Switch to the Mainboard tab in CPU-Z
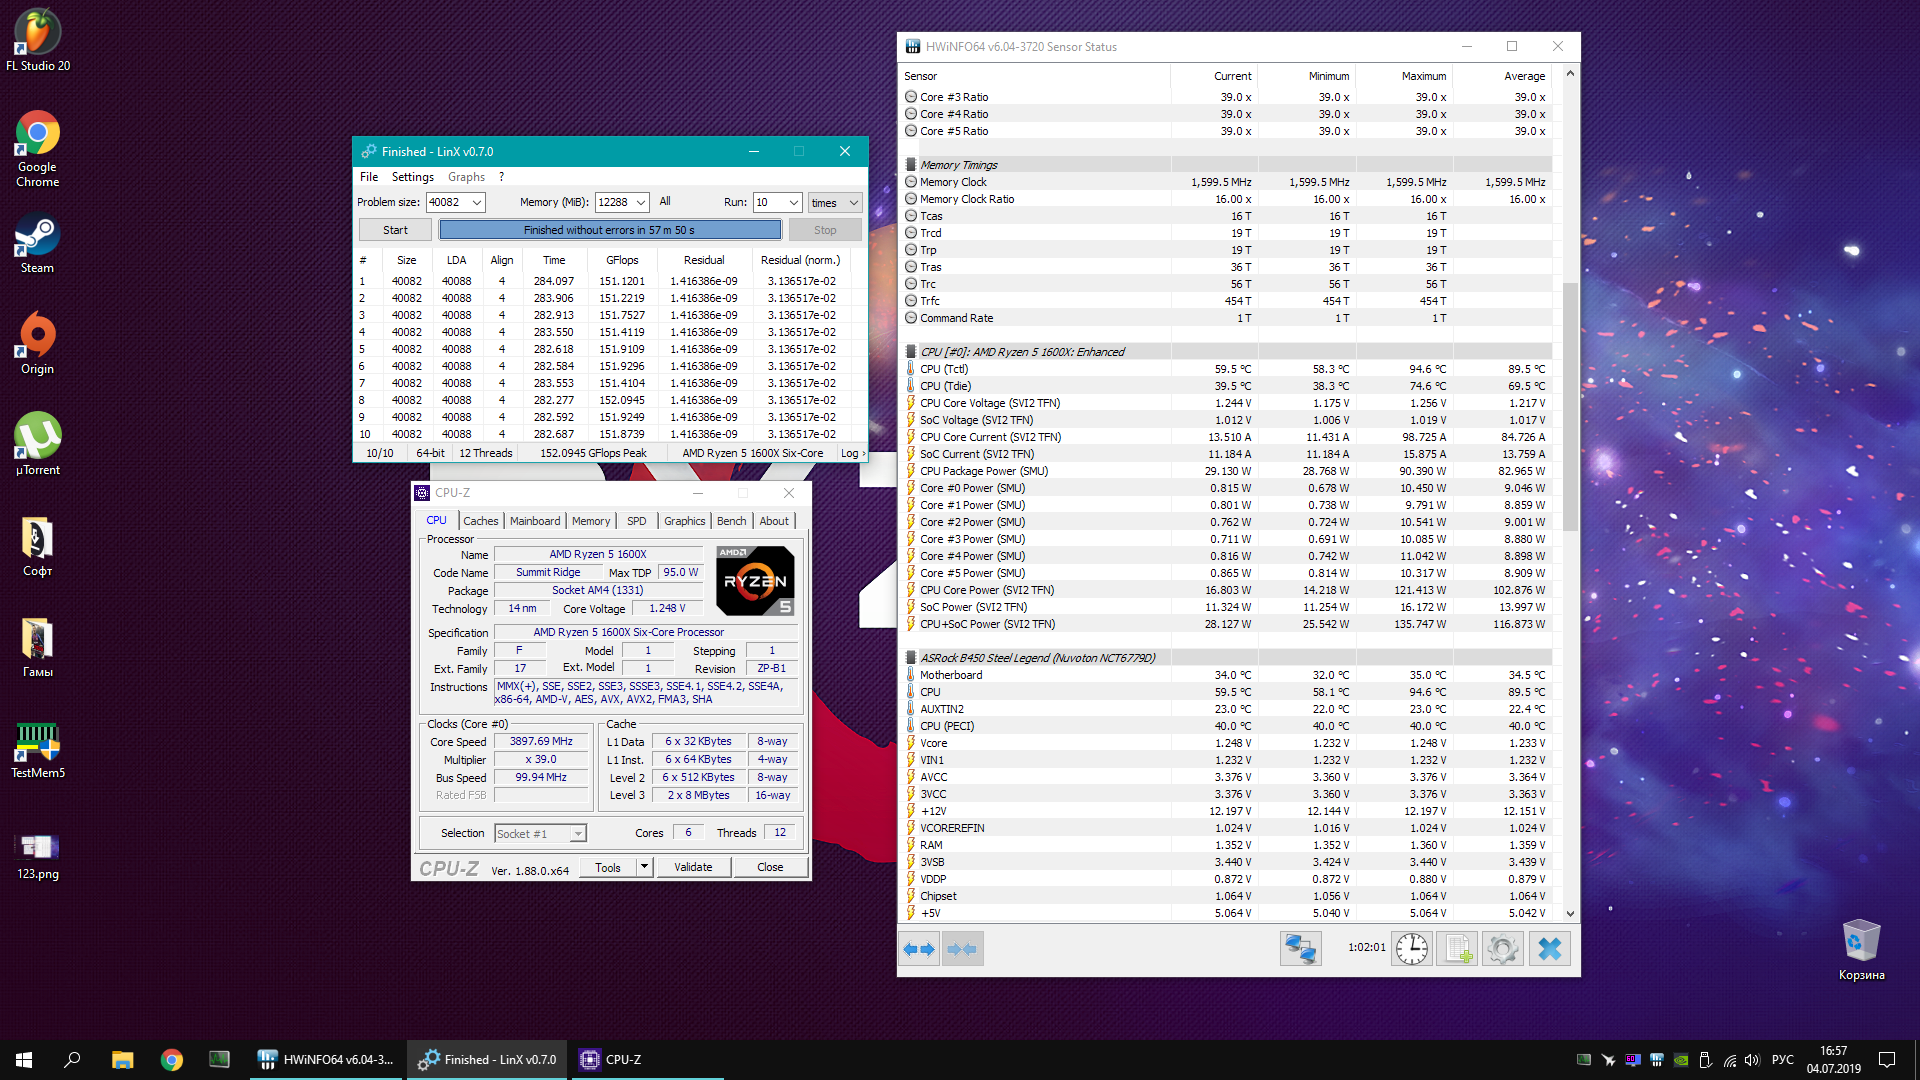This screenshot has width=1920, height=1080. (x=534, y=521)
